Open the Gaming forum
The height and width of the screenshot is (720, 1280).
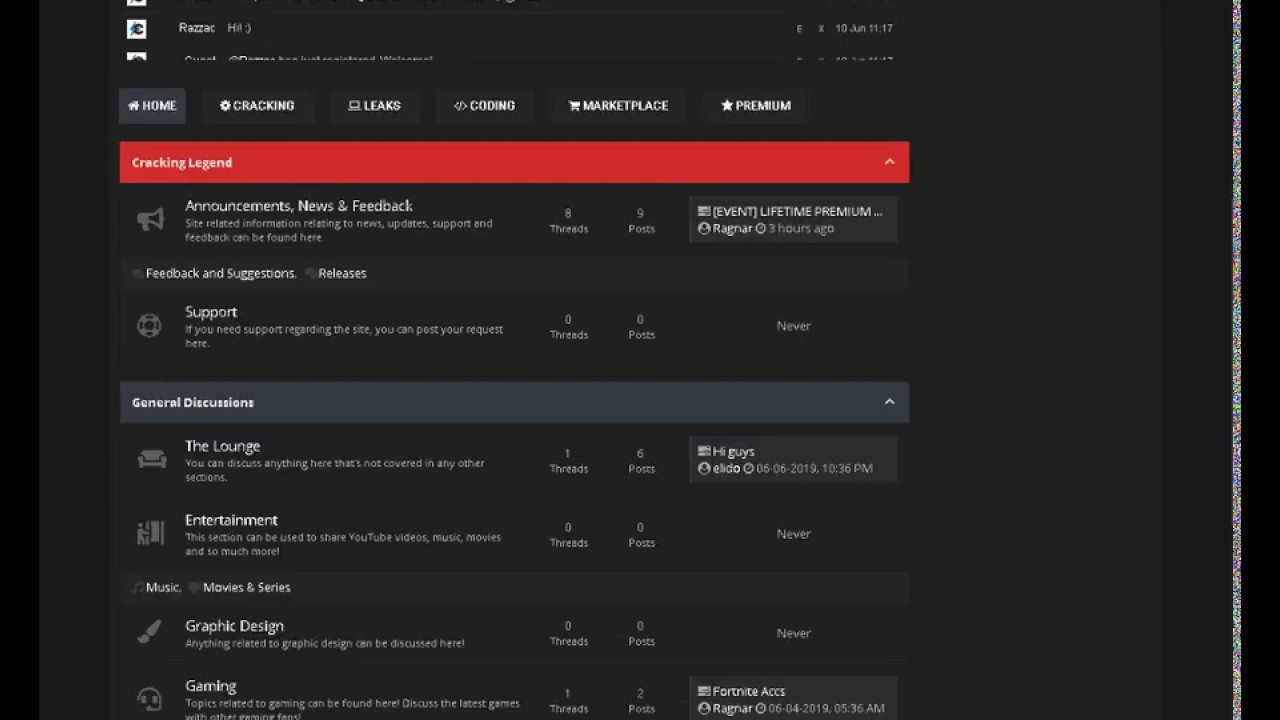[x=210, y=686]
